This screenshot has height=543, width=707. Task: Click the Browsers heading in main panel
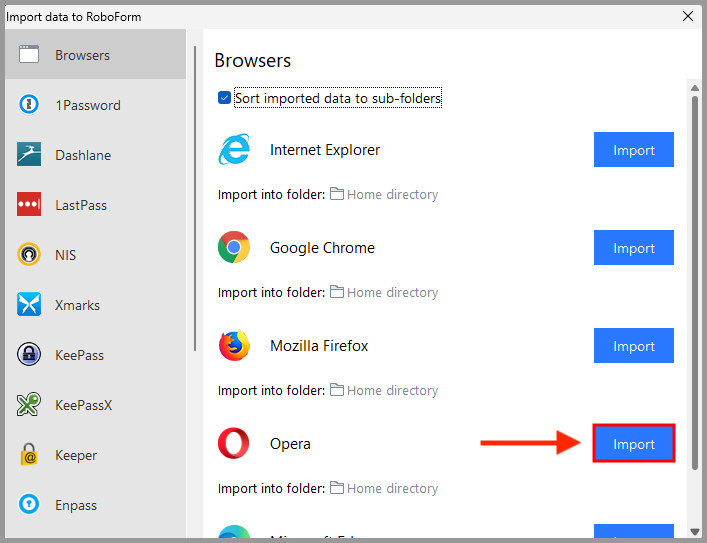(x=252, y=60)
